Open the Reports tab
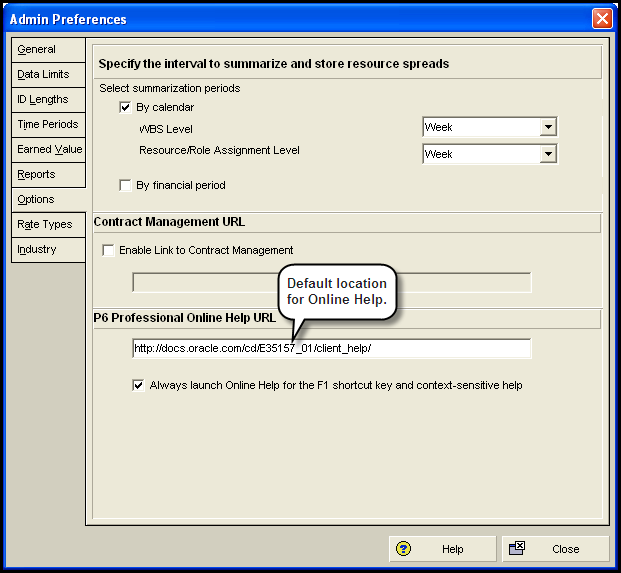This screenshot has height=573, width=621. pos(48,175)
